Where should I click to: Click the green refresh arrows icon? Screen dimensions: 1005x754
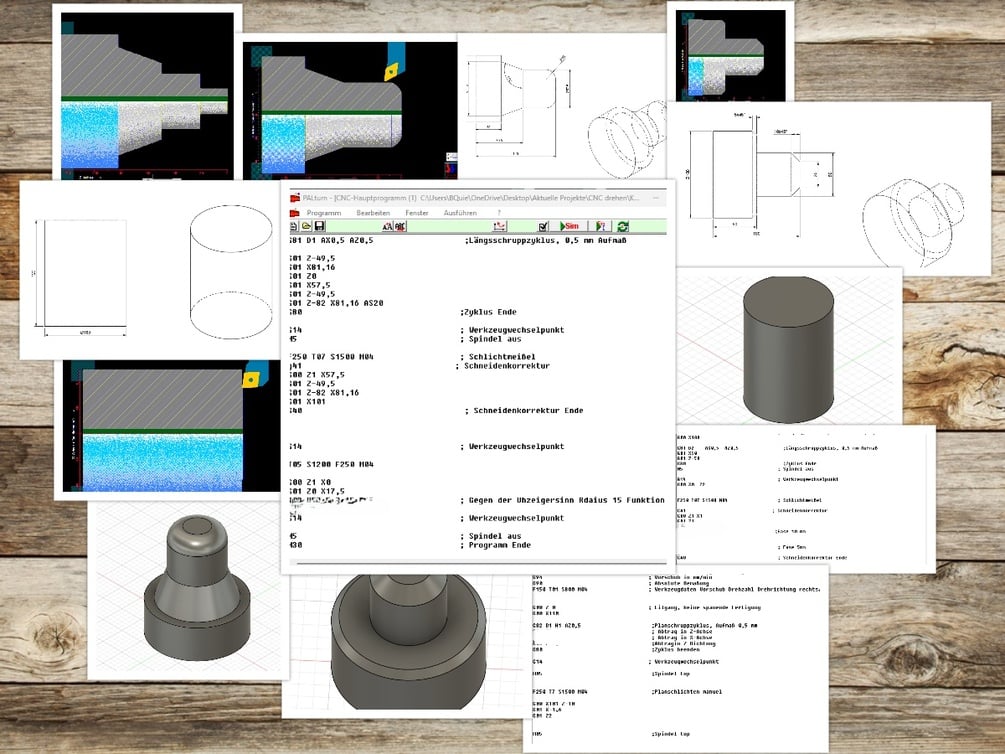(622, 226)
